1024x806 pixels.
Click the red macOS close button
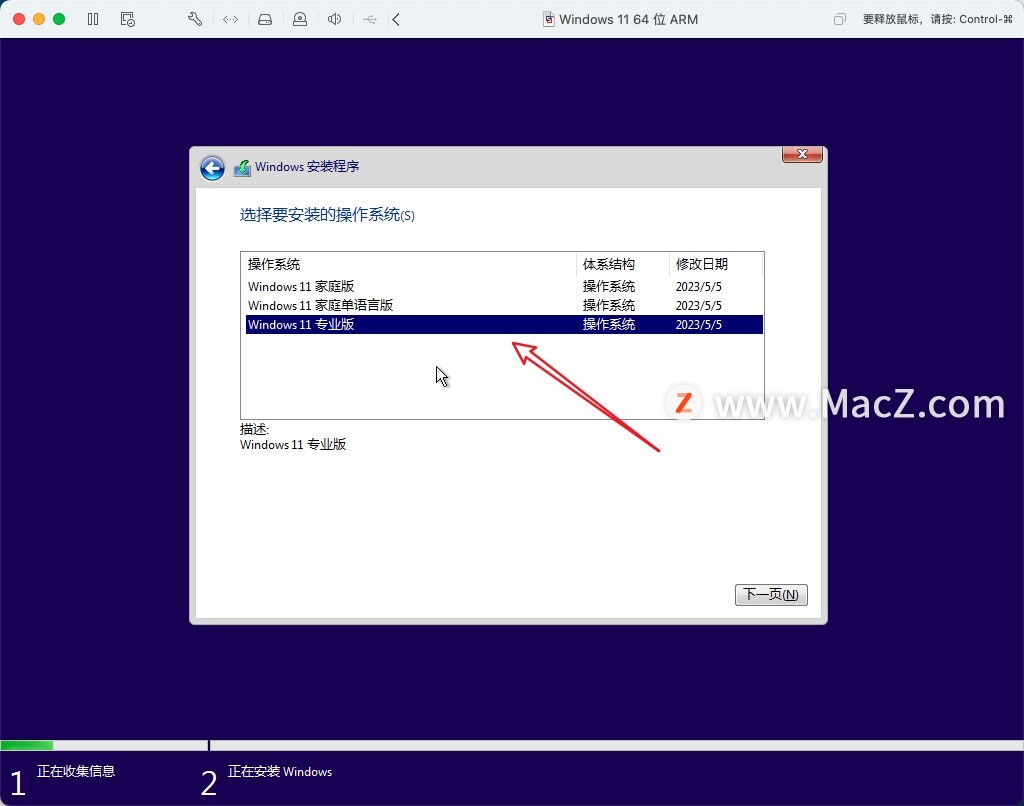tap(19, 19)
